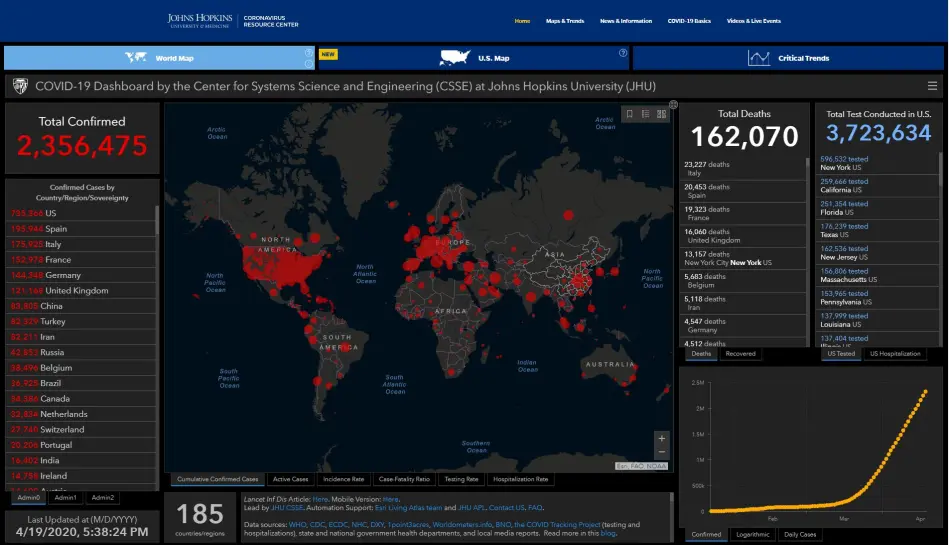Screen dimensions: 949x545
Task: Switch map to Active Cases
Action: click(291, 479)
